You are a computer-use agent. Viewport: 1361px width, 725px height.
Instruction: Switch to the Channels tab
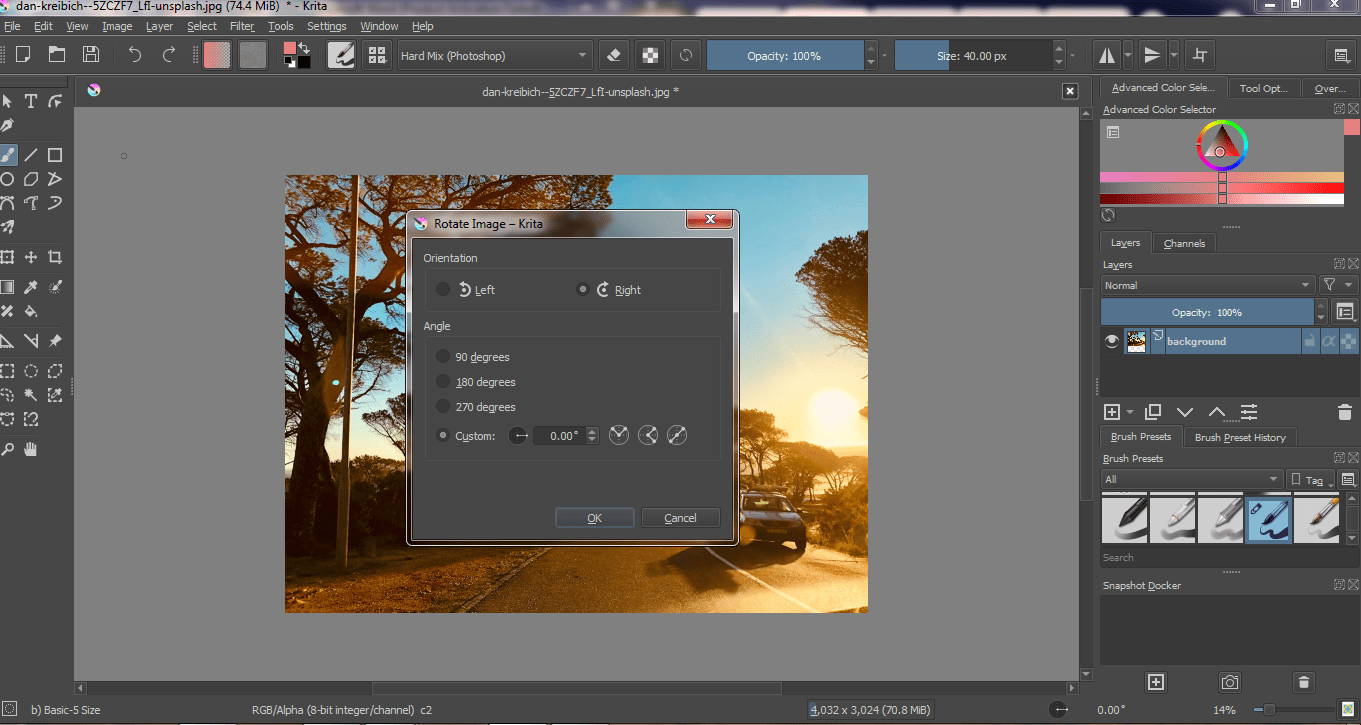point(1184,242)
